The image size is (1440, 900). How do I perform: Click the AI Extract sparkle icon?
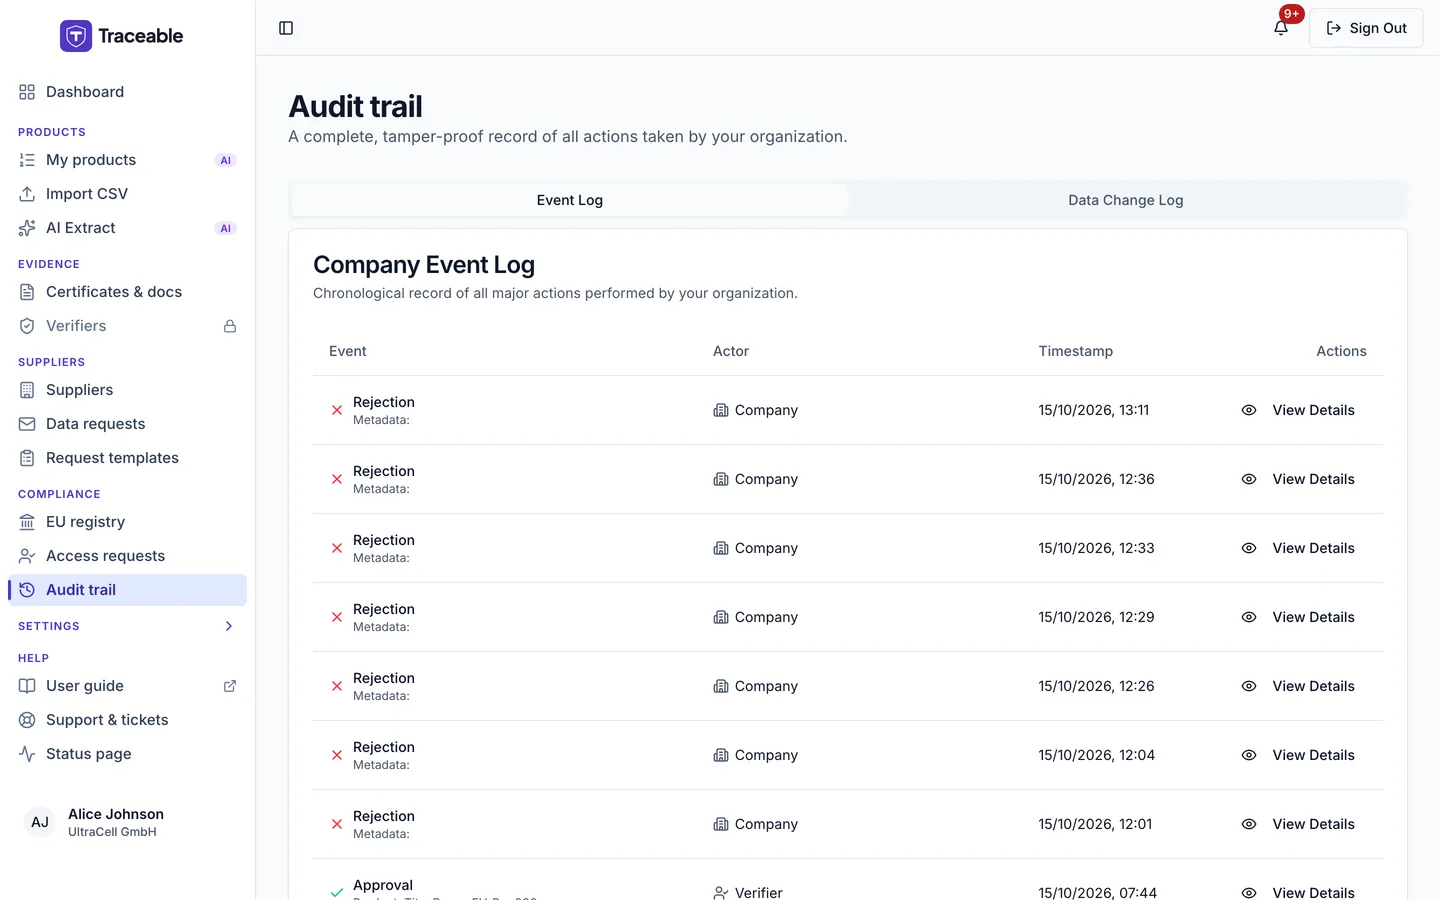(27, 228)
